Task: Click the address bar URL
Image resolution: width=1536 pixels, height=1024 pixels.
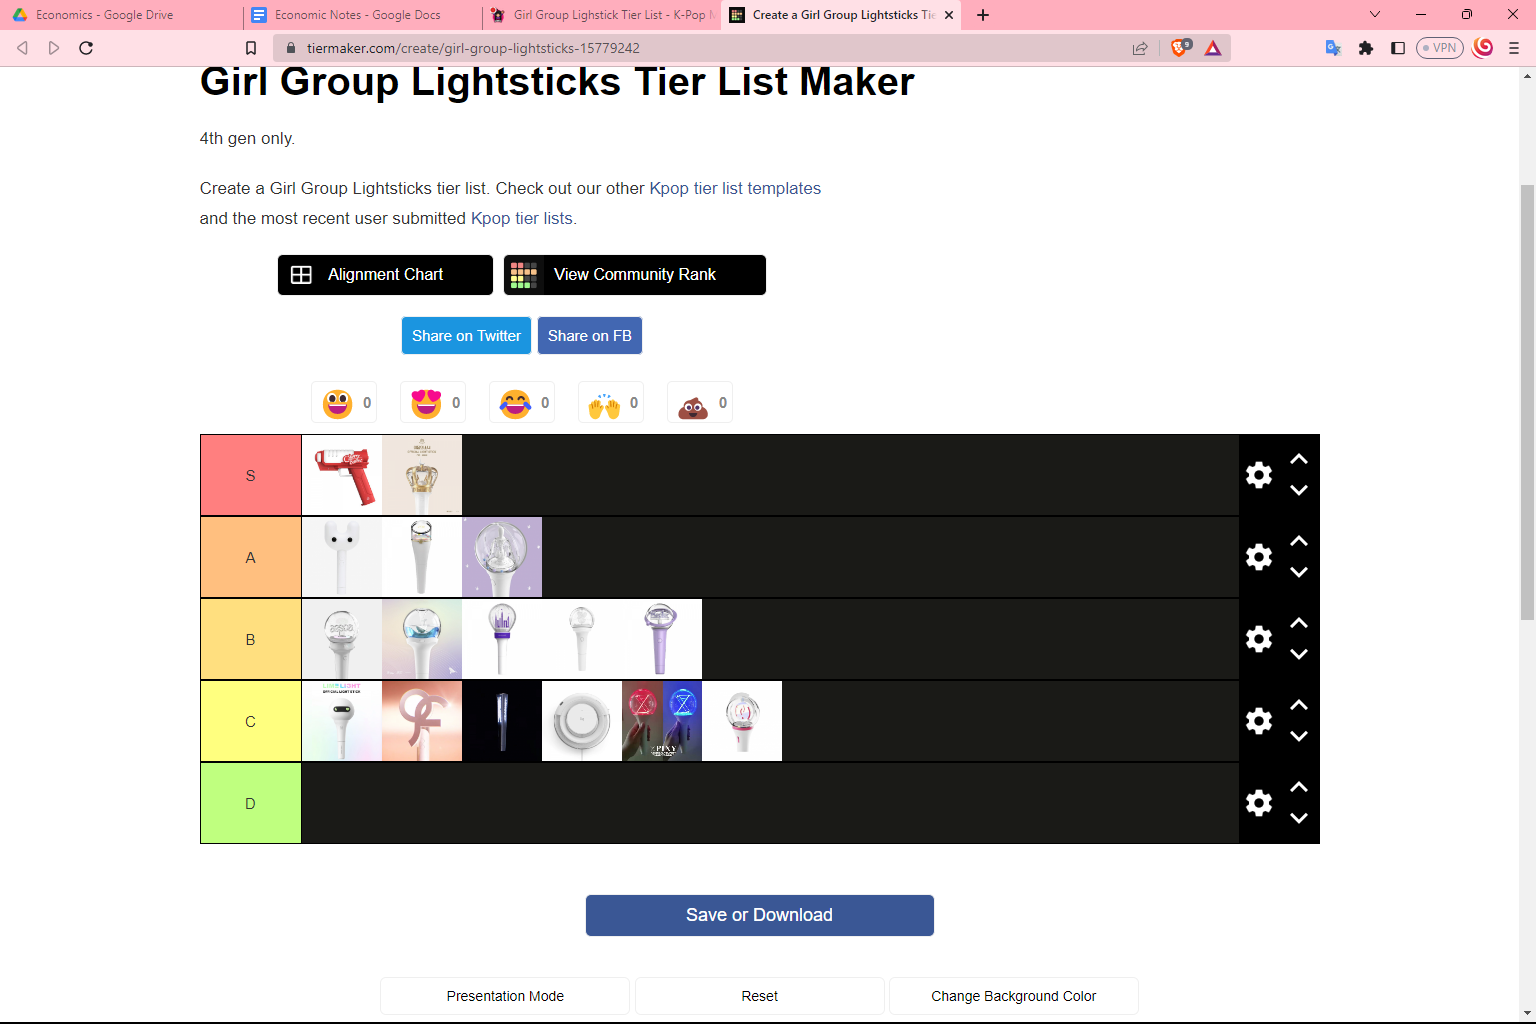Action: [473, 48]
